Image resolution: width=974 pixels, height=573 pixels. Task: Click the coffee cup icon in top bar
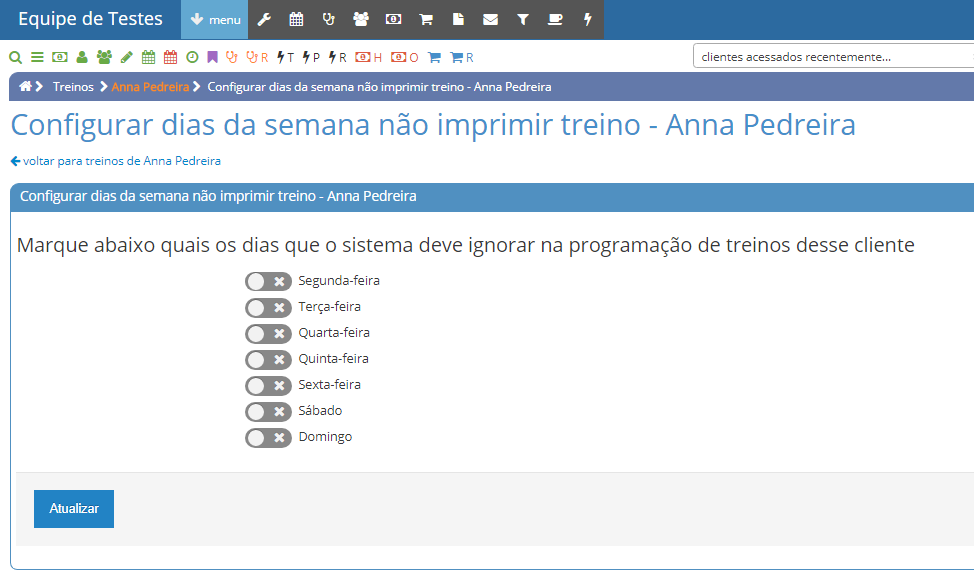(555, 19)
